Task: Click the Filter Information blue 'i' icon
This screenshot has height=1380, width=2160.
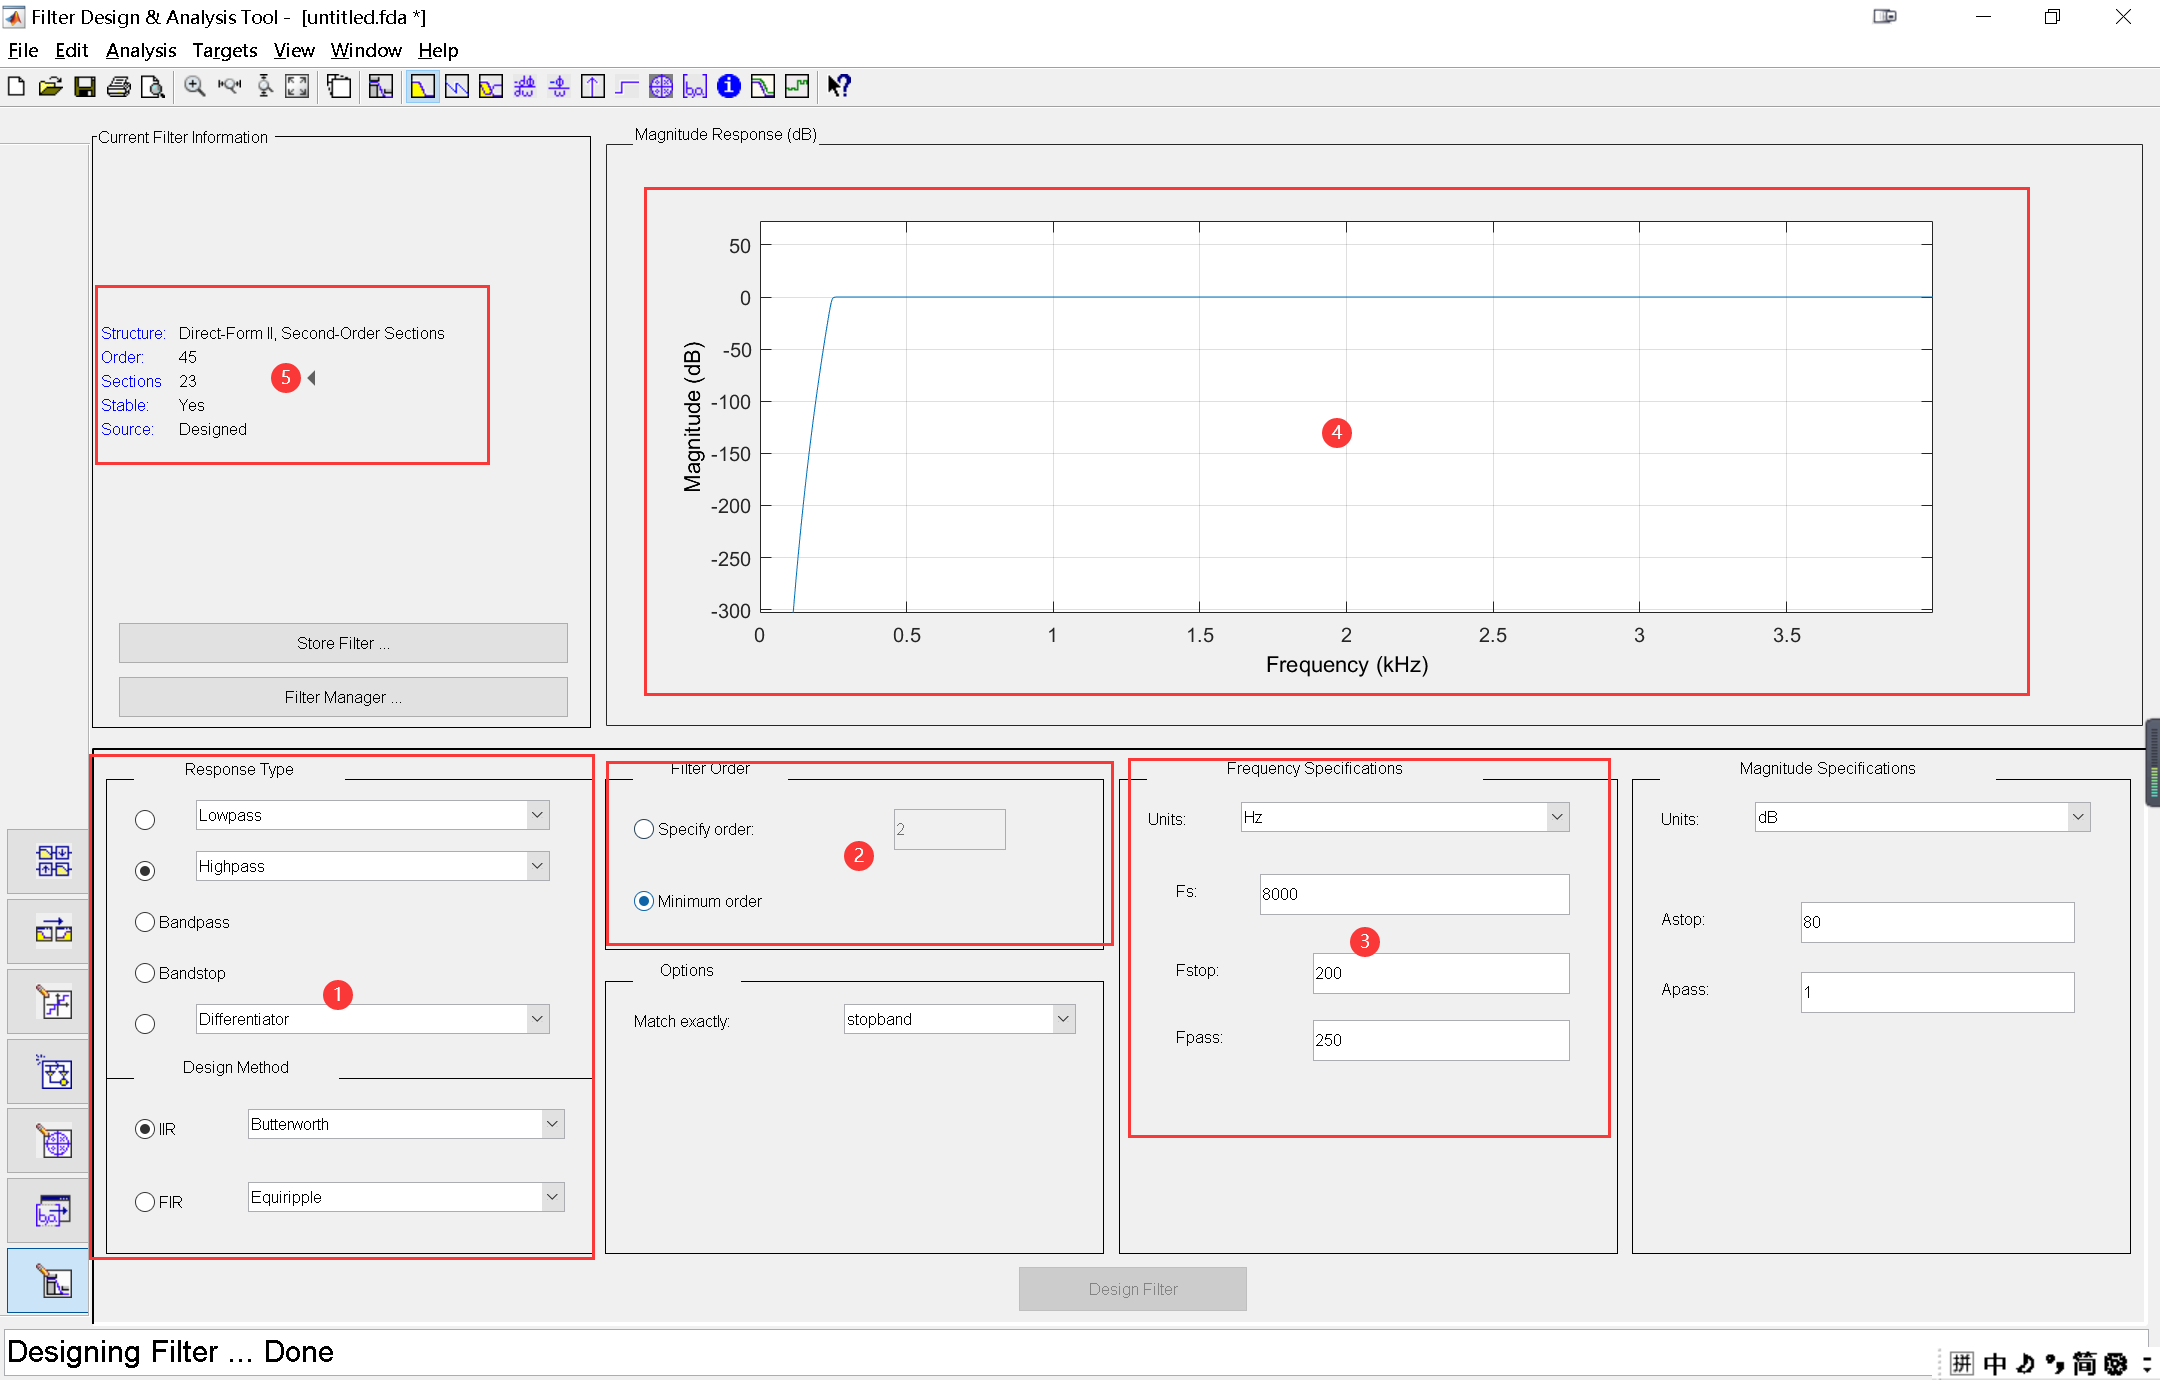Action: point(729,87)
